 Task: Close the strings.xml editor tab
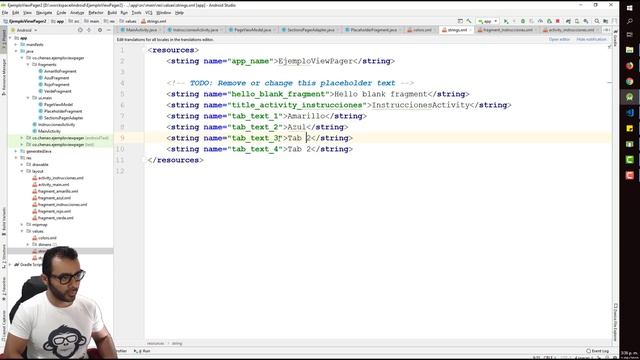click(x=470, y=30)
